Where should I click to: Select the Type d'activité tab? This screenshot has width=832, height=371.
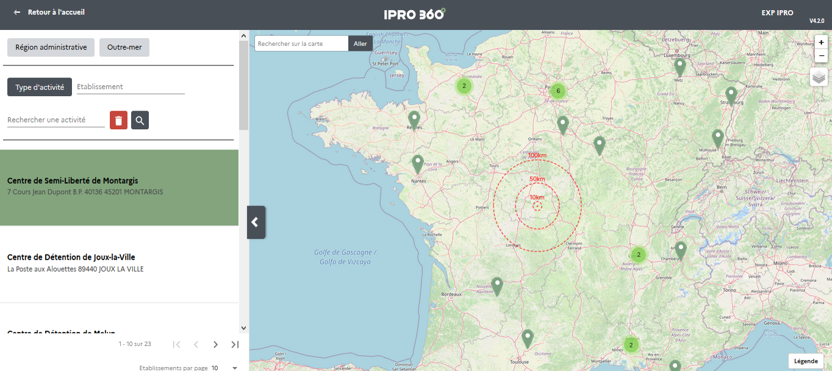40,87
